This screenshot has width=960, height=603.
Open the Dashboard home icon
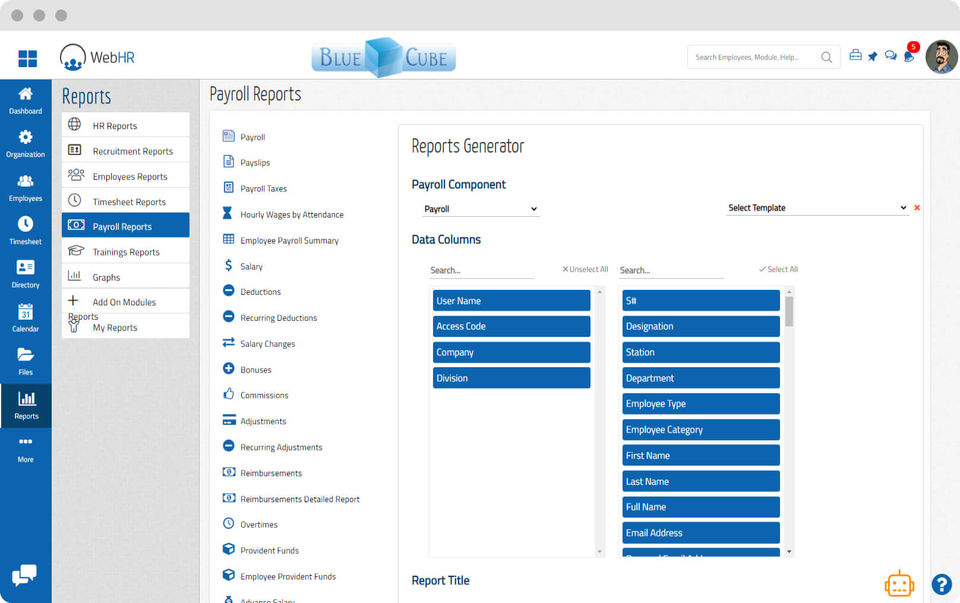tap(25, 94)
